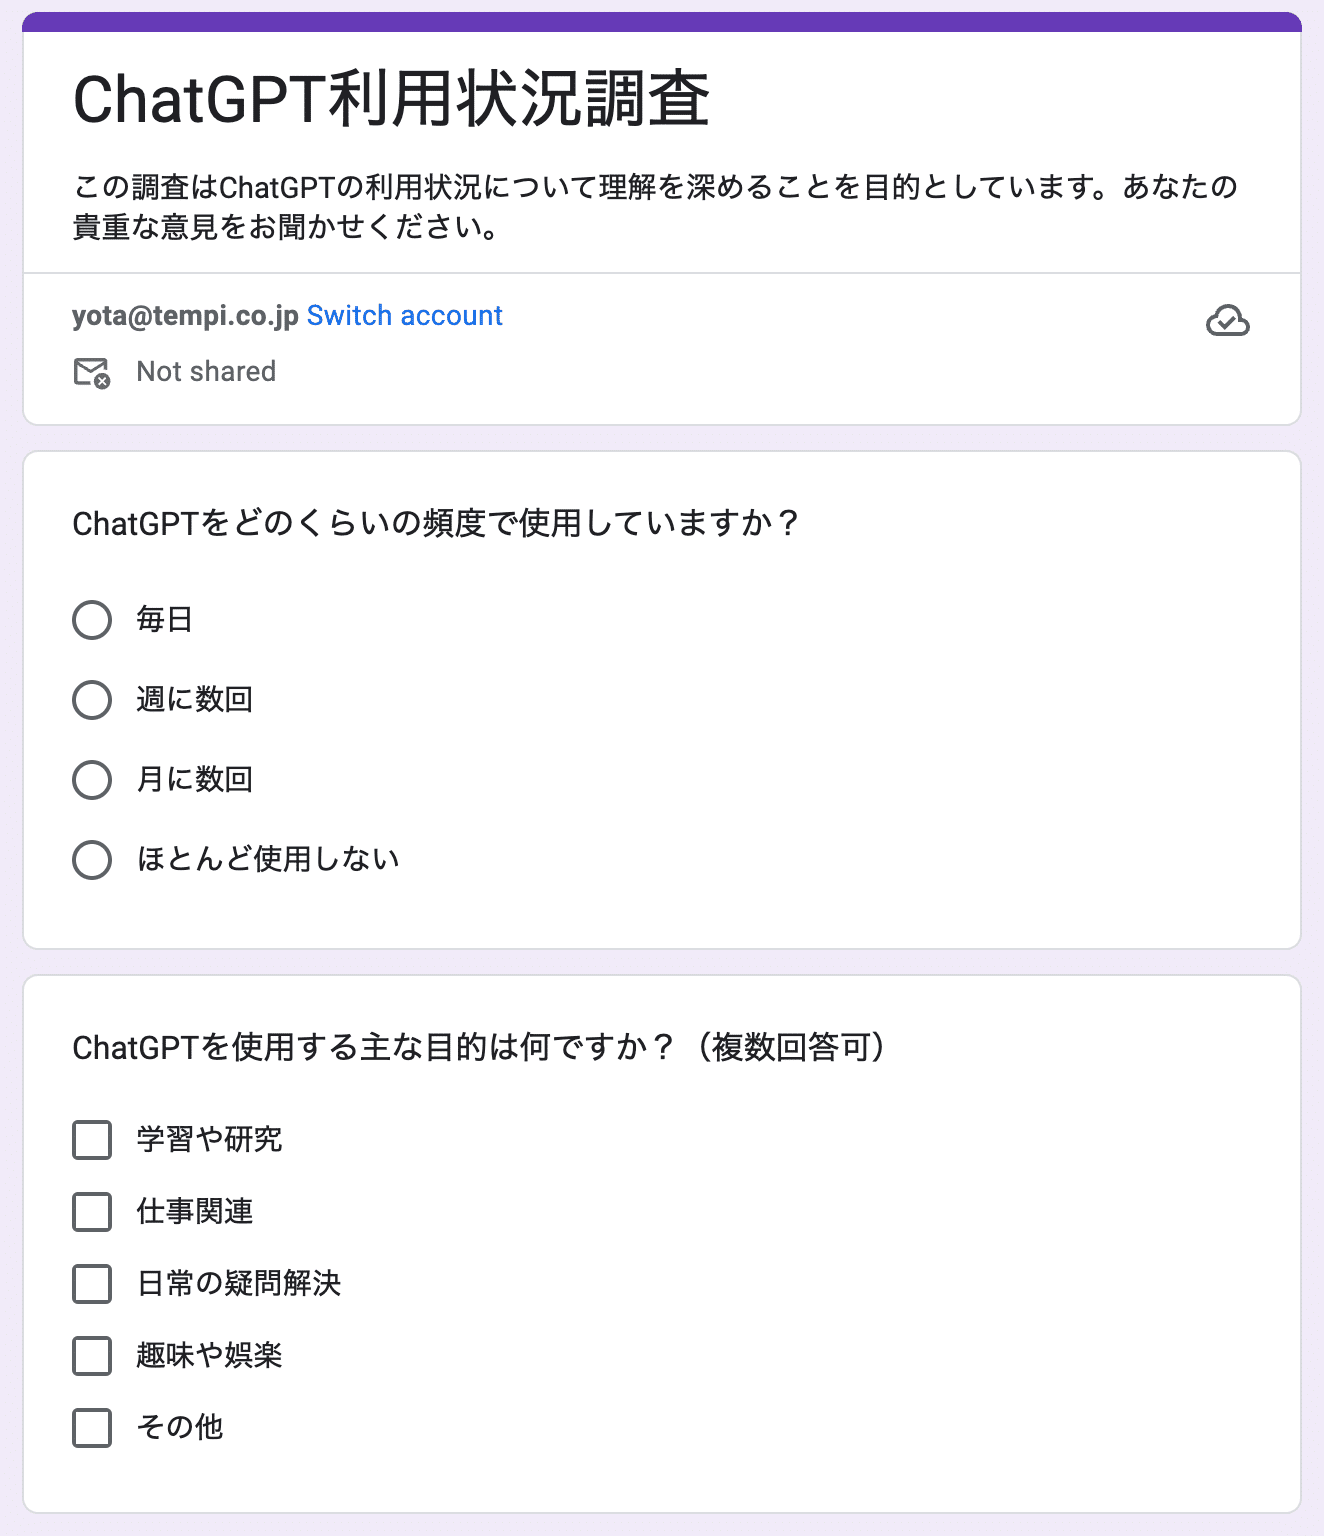Check the 学習や研究 checkbox
This screenshot has width=1324, height=1536.
coord(92,1140)
